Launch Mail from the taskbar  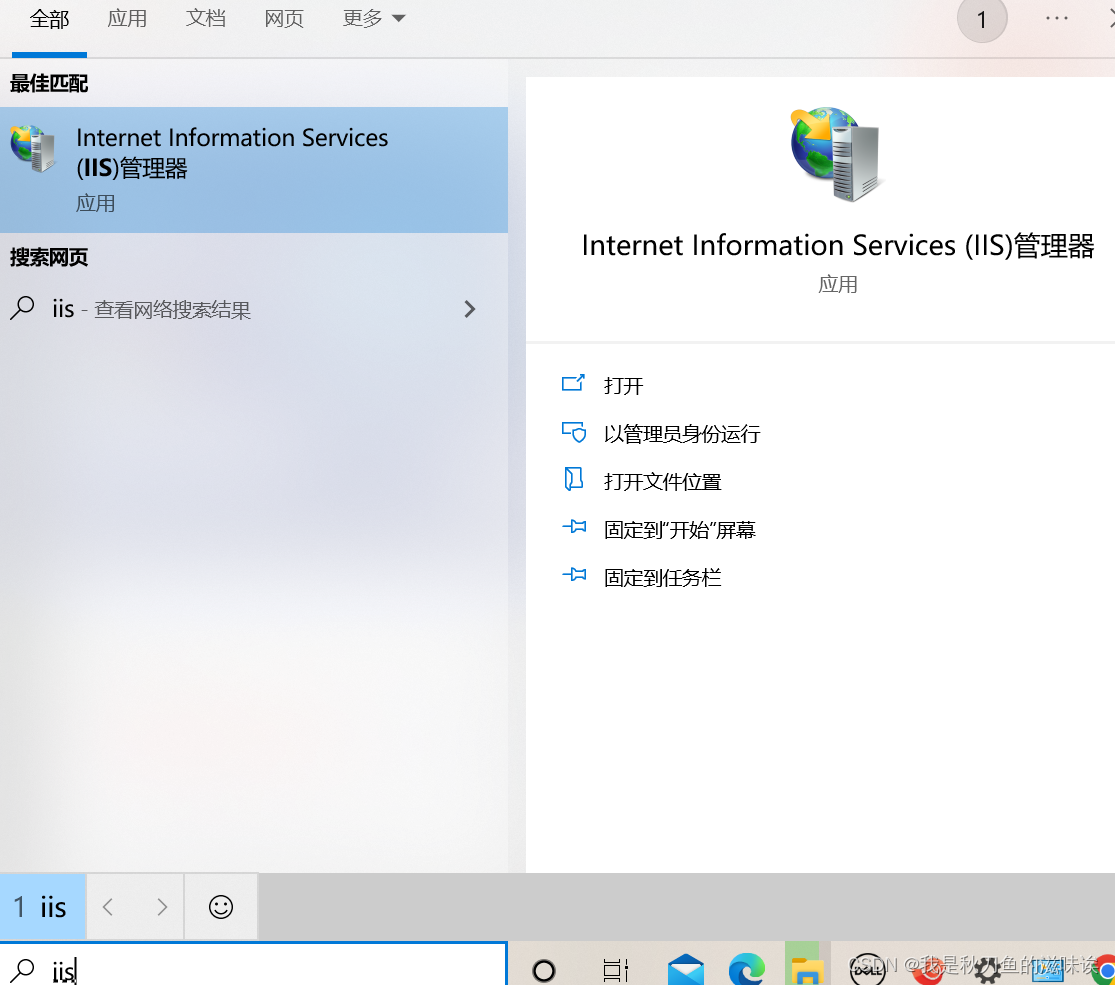coord(685,969)
